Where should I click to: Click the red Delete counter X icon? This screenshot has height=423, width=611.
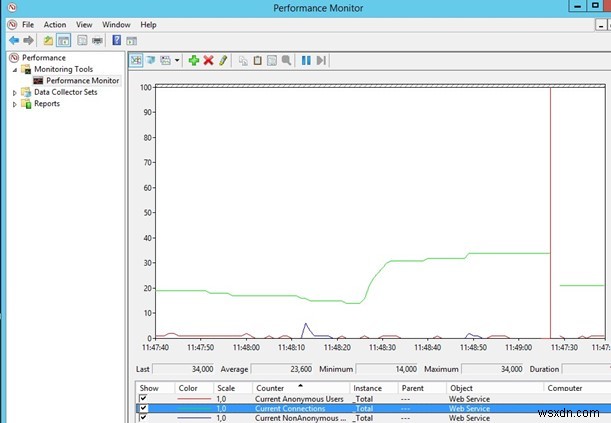[208, 60]
